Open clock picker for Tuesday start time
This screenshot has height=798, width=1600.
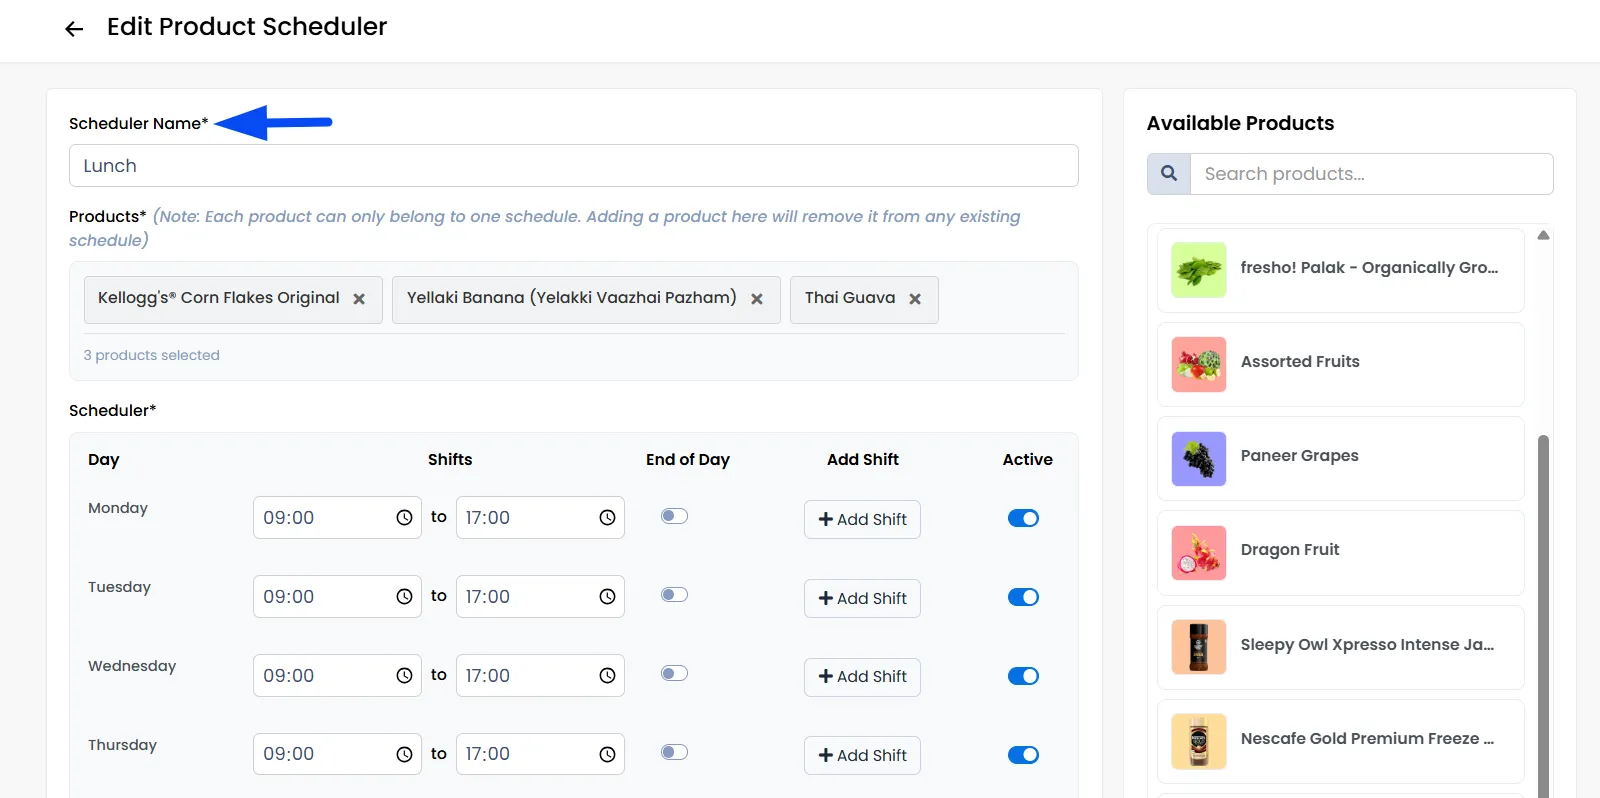coord(404,597)
